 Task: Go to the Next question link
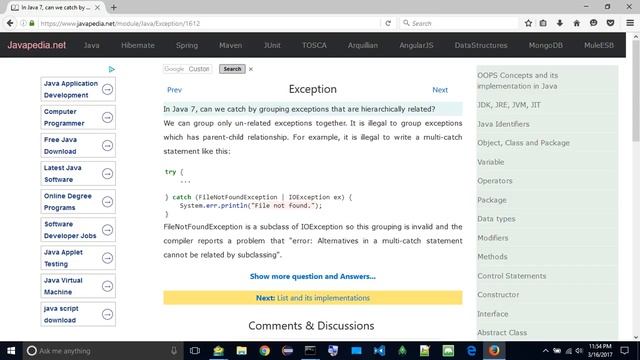tap(440, 90)
